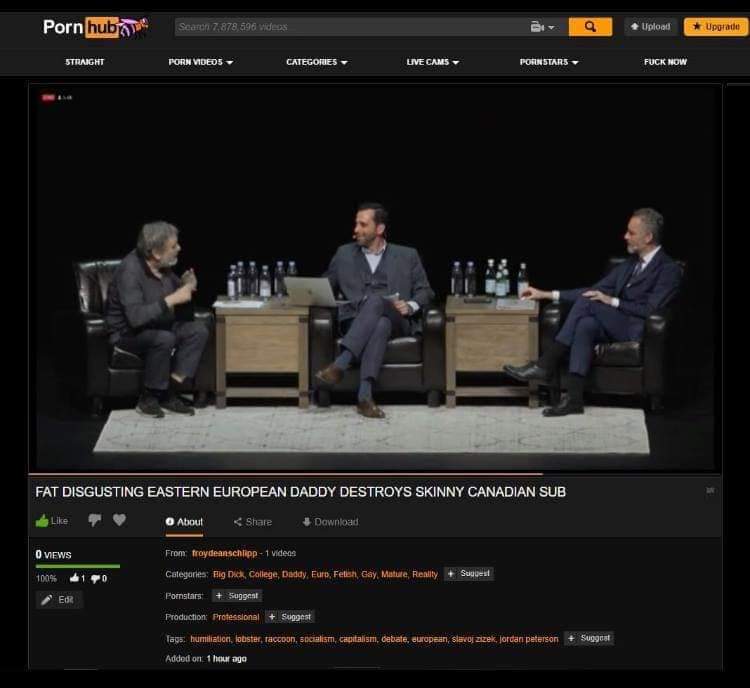Click in the video search field
The image size is (750, 688).
coord(352,27)
